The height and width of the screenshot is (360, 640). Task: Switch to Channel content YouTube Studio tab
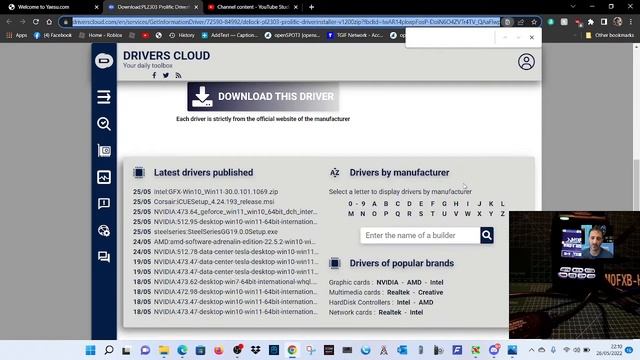click(x=253, y=7)
